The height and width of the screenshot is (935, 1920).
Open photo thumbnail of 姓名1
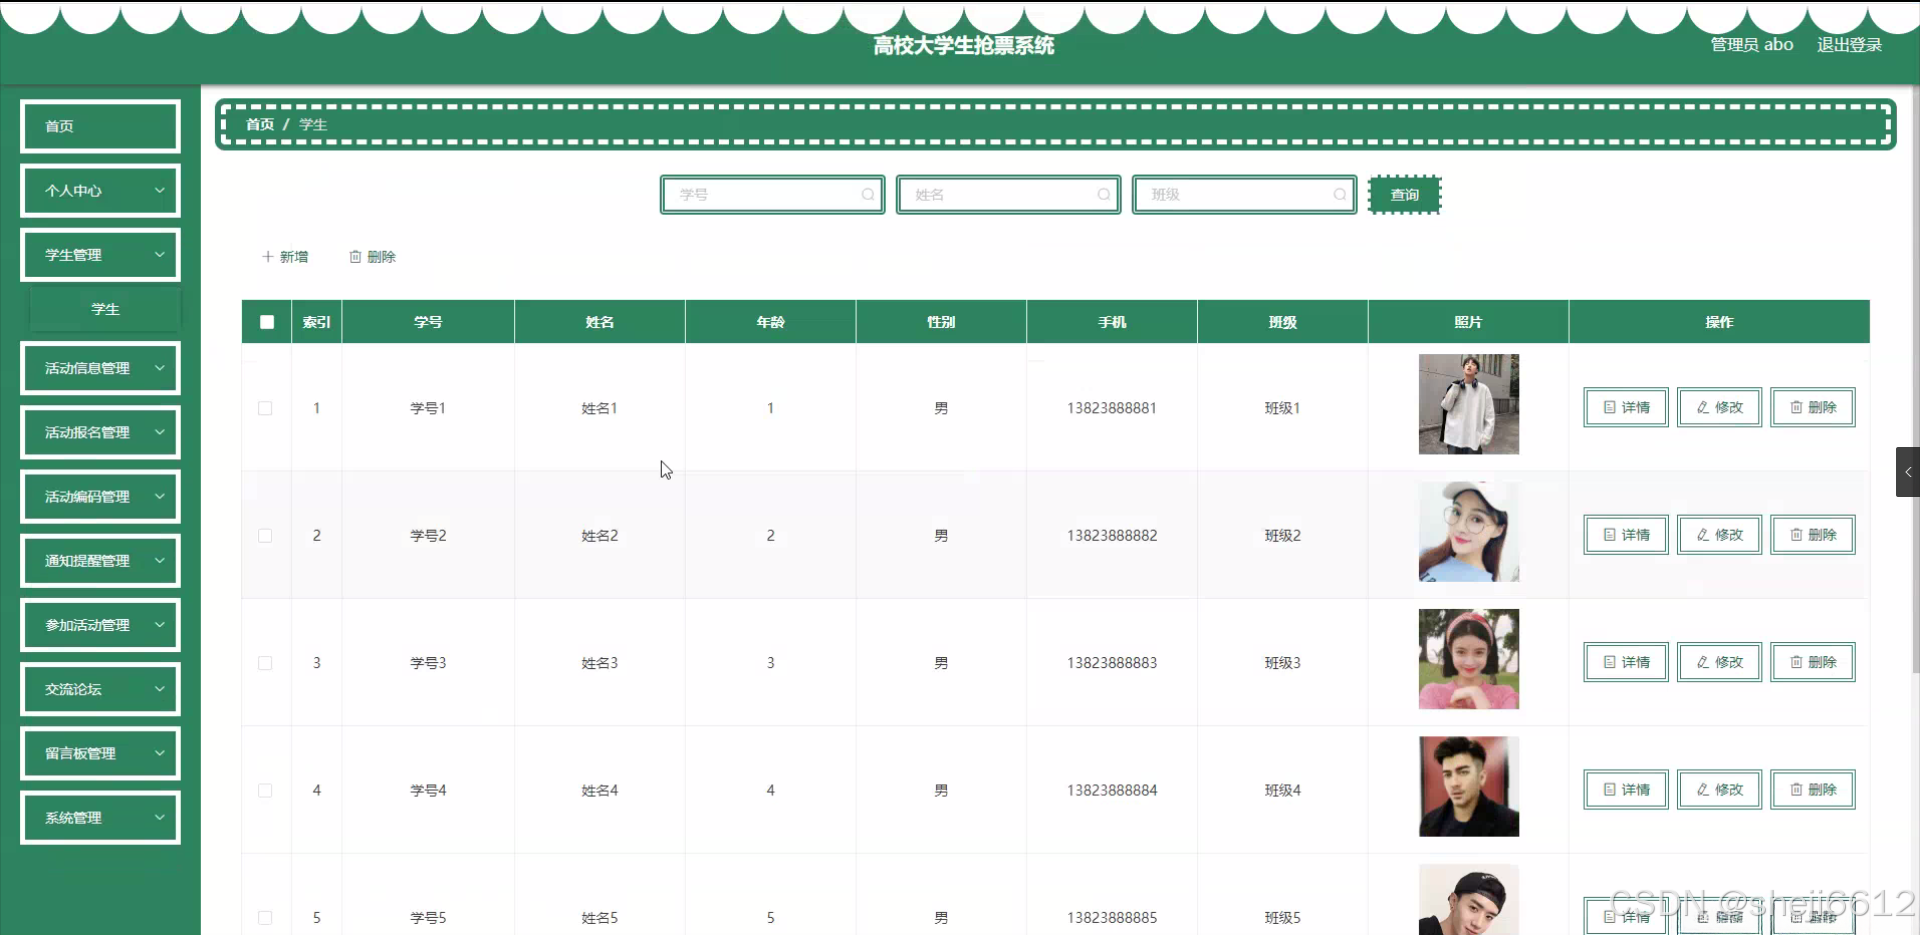[x=1468, y=404]
